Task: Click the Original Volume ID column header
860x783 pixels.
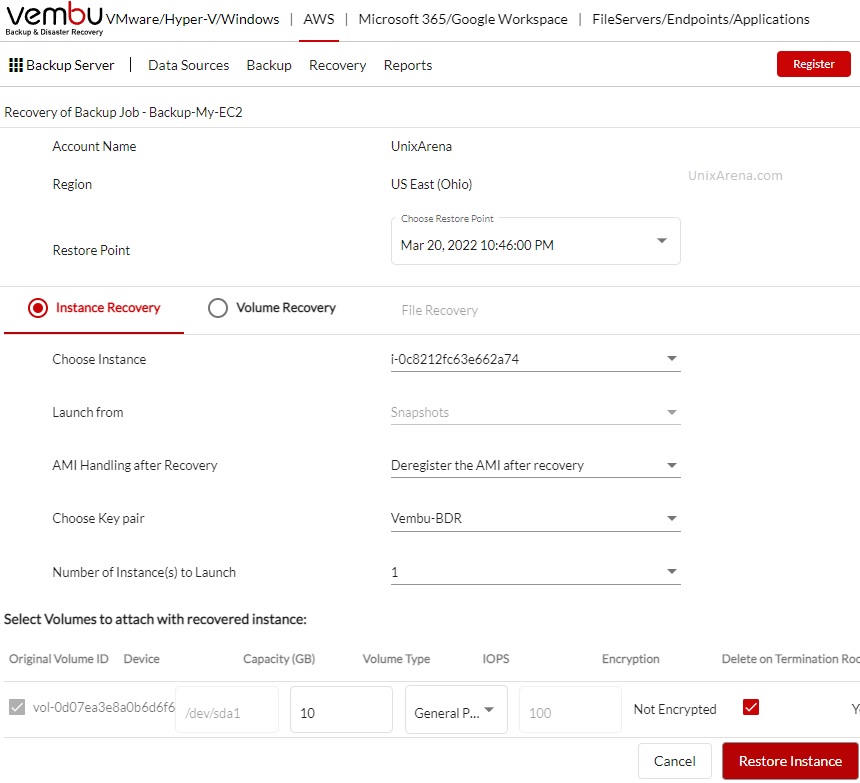Action: [x=59, y=659]
